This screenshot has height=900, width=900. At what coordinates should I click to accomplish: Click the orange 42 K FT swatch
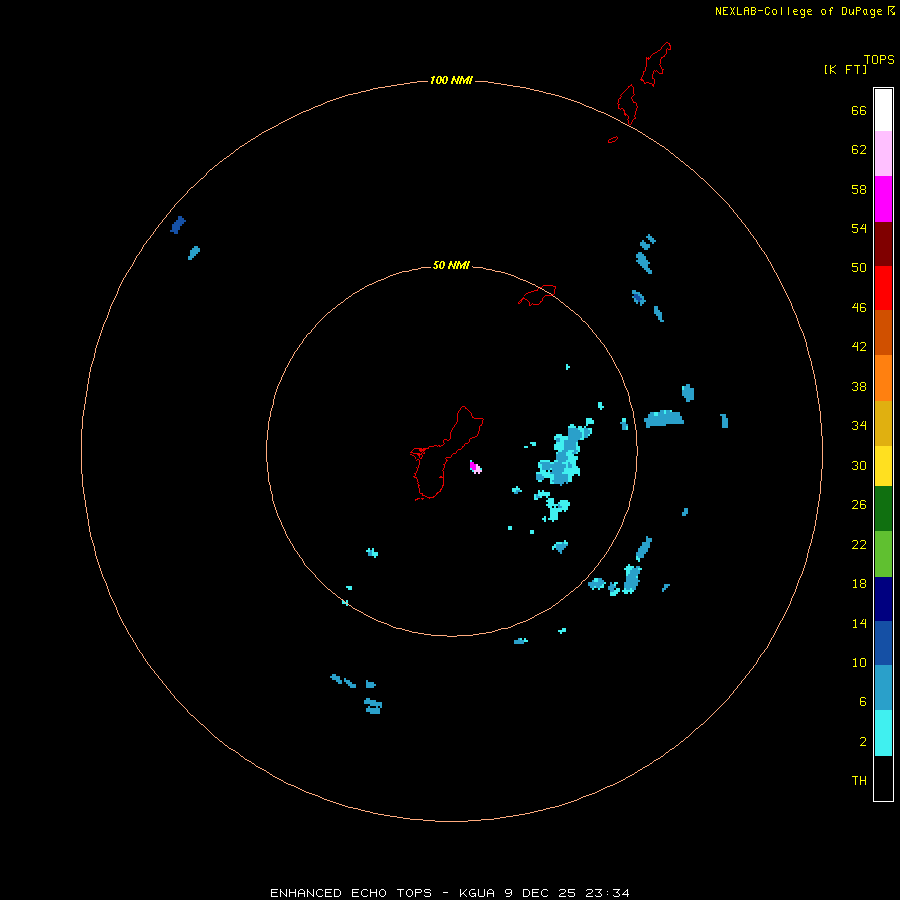tap(883, 378)
